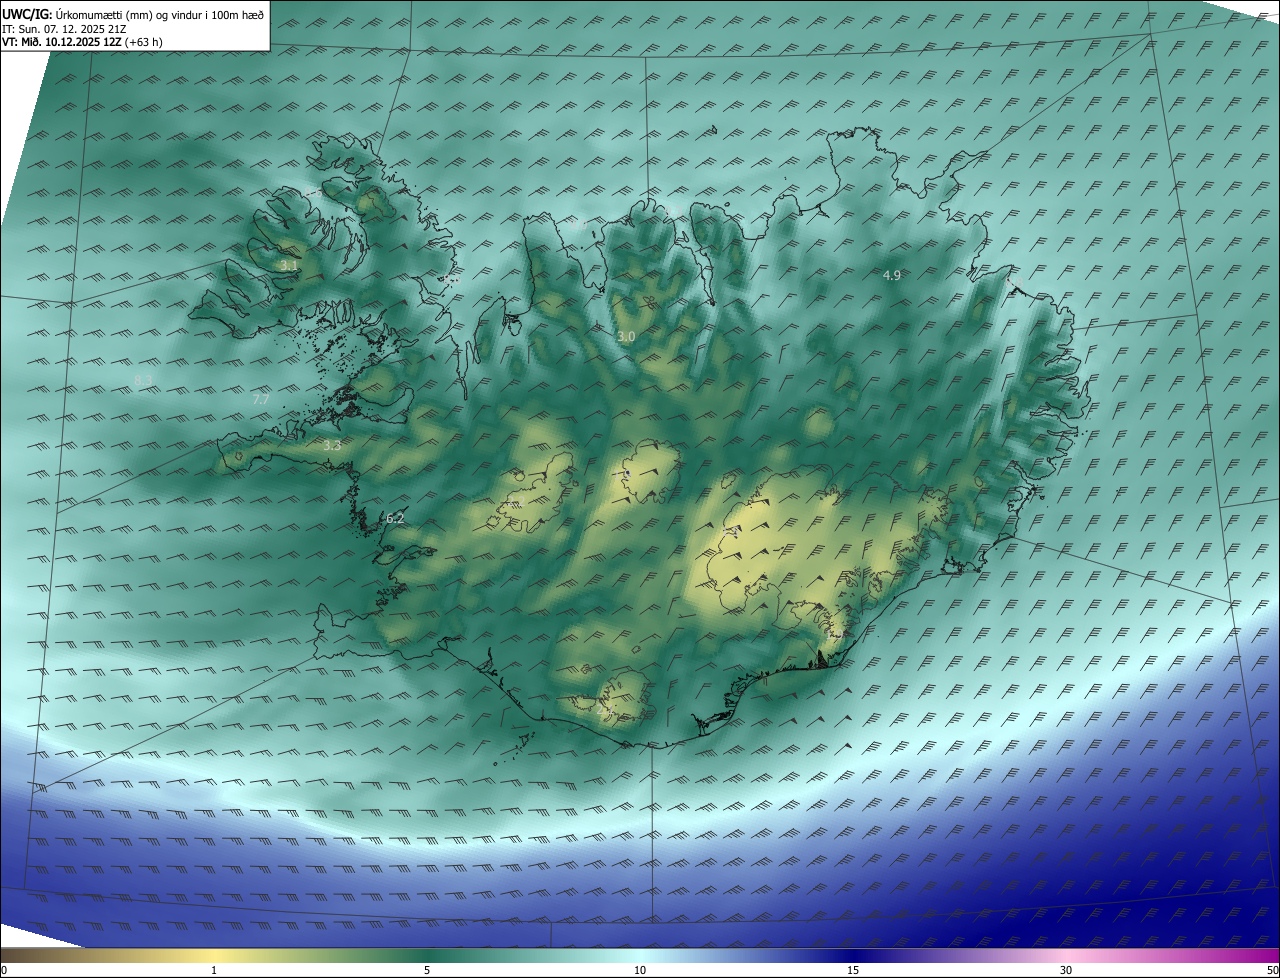Click the '15' tick label on the color scale

tap(853, 970)
